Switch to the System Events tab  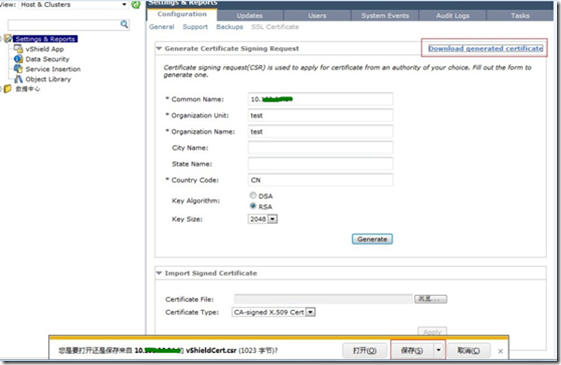coord(385,15)
